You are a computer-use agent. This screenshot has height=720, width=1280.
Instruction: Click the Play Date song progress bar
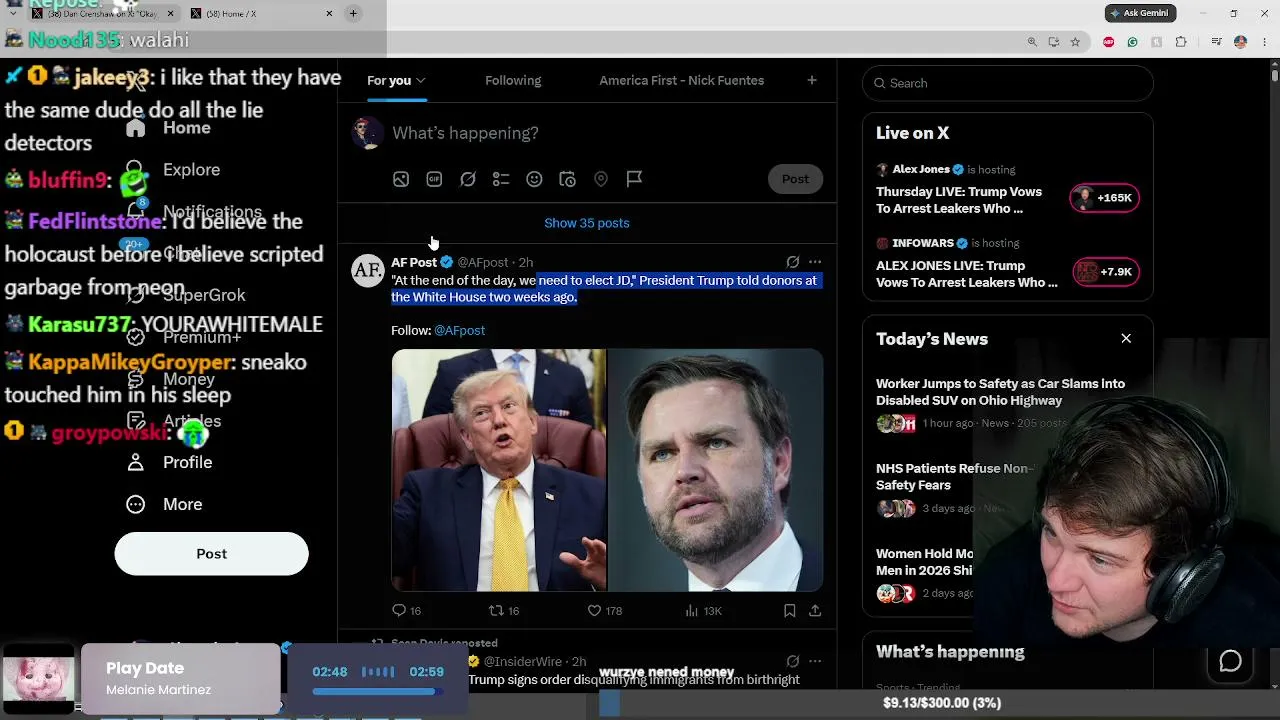click(x=378, y=691)
